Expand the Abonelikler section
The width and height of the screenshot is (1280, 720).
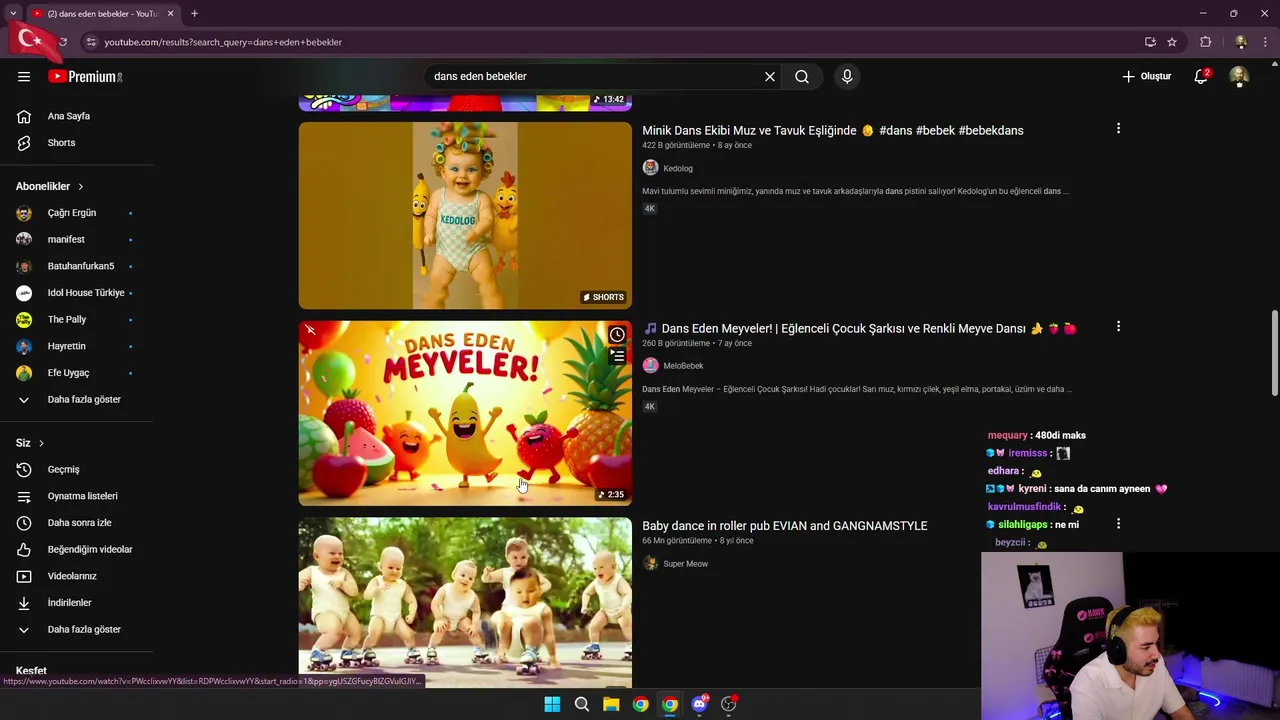coord(50,186)
